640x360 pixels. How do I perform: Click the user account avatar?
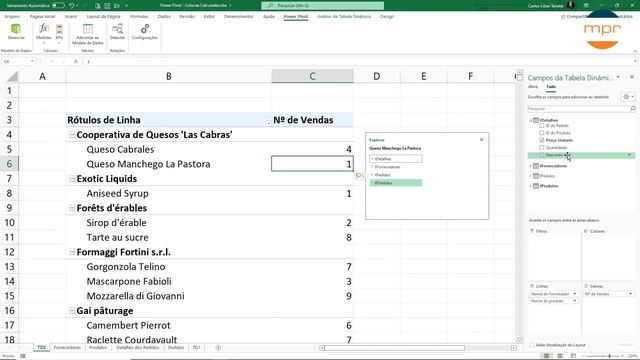tap(571, 5)
